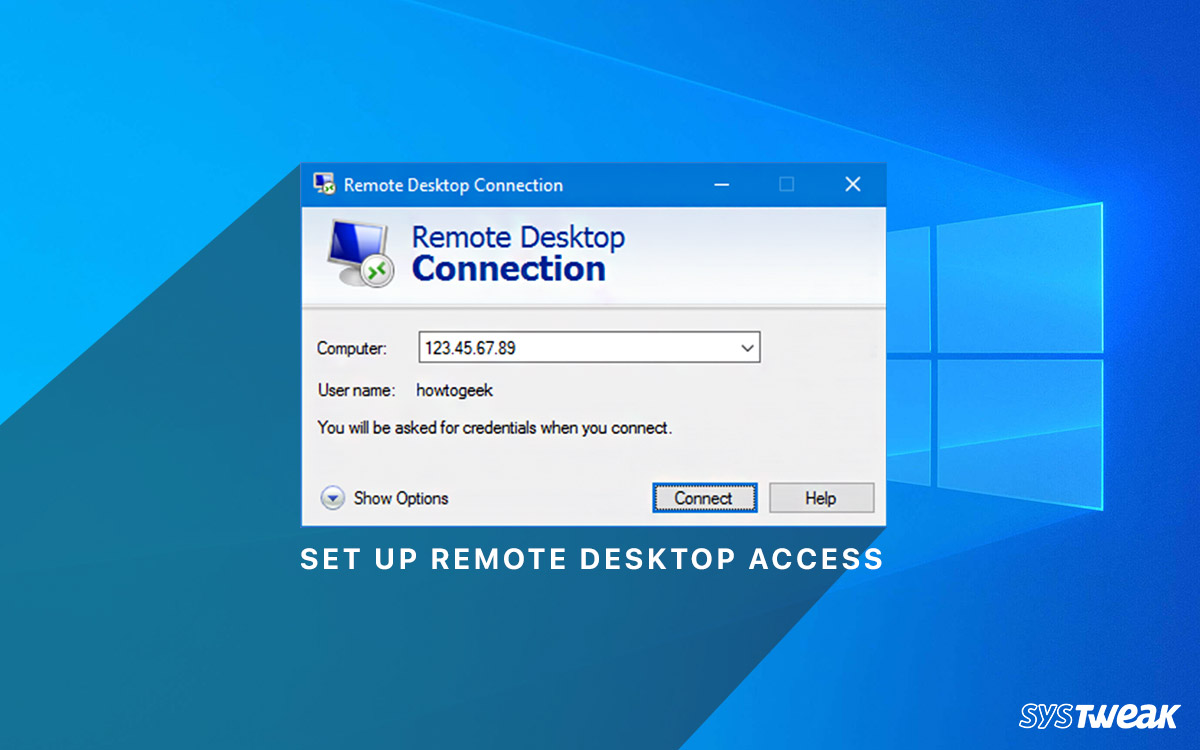Collapse the computer name combo box list
This screenshot has width=1200, height=750.
click(747, 347)
